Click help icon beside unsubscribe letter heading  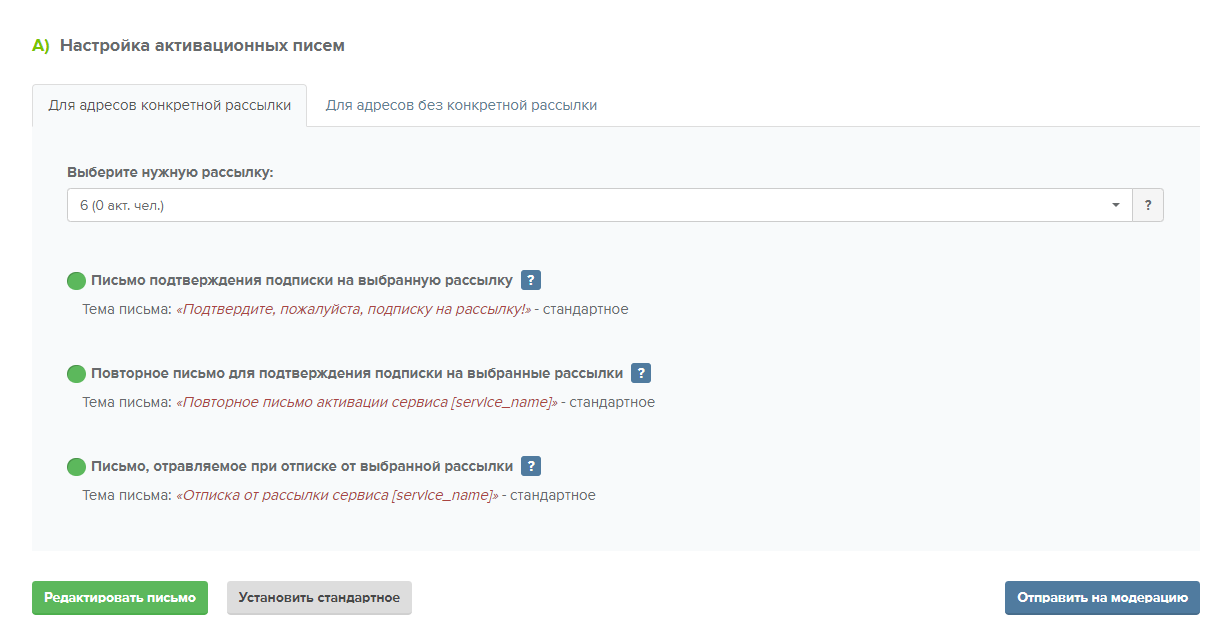click(x=531, y=466)
